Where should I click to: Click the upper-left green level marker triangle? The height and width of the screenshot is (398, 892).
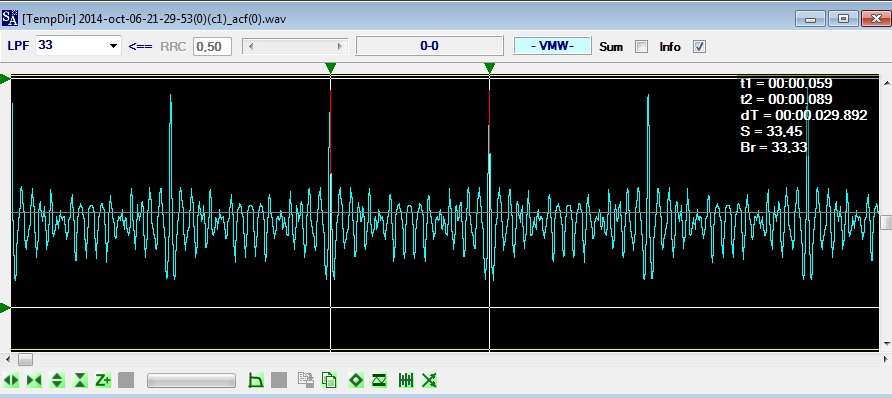pyautogui.click(x=5, y=79)
